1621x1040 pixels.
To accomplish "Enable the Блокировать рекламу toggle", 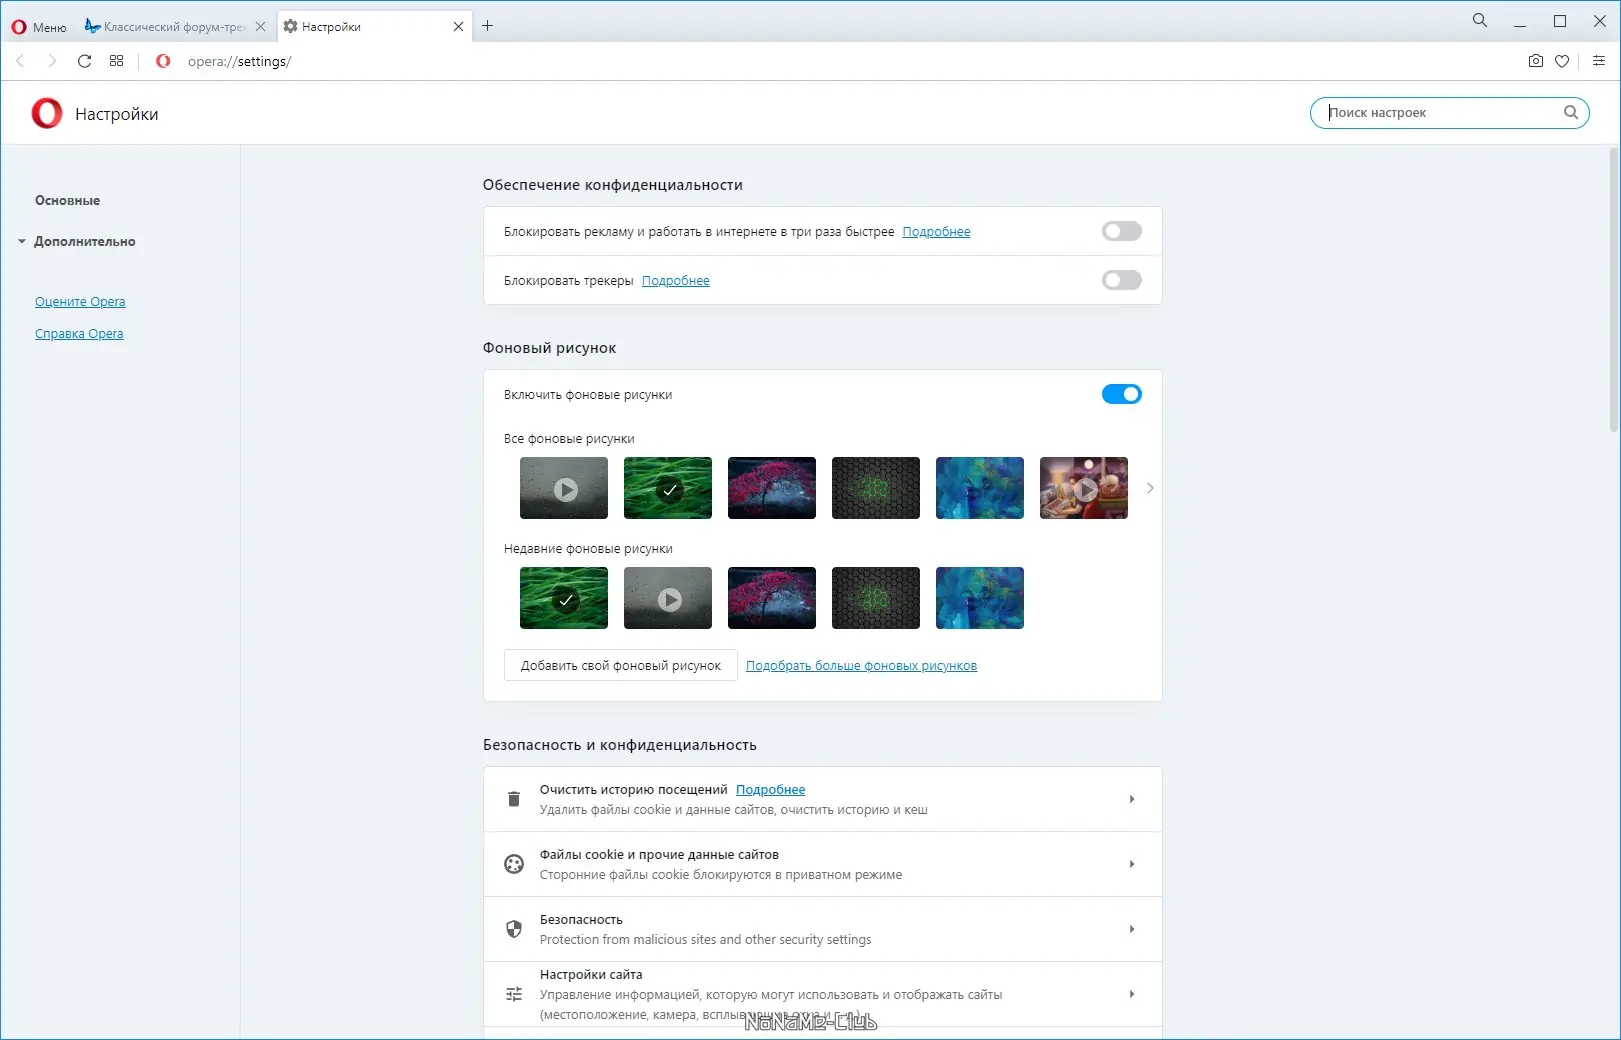I will click(x=1121, y=231).
